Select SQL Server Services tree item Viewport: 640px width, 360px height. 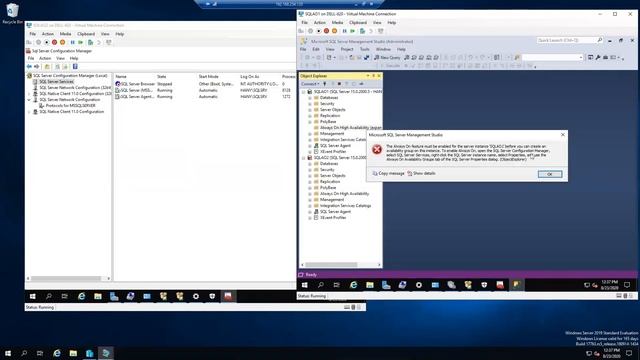click(x=56, y=82)
